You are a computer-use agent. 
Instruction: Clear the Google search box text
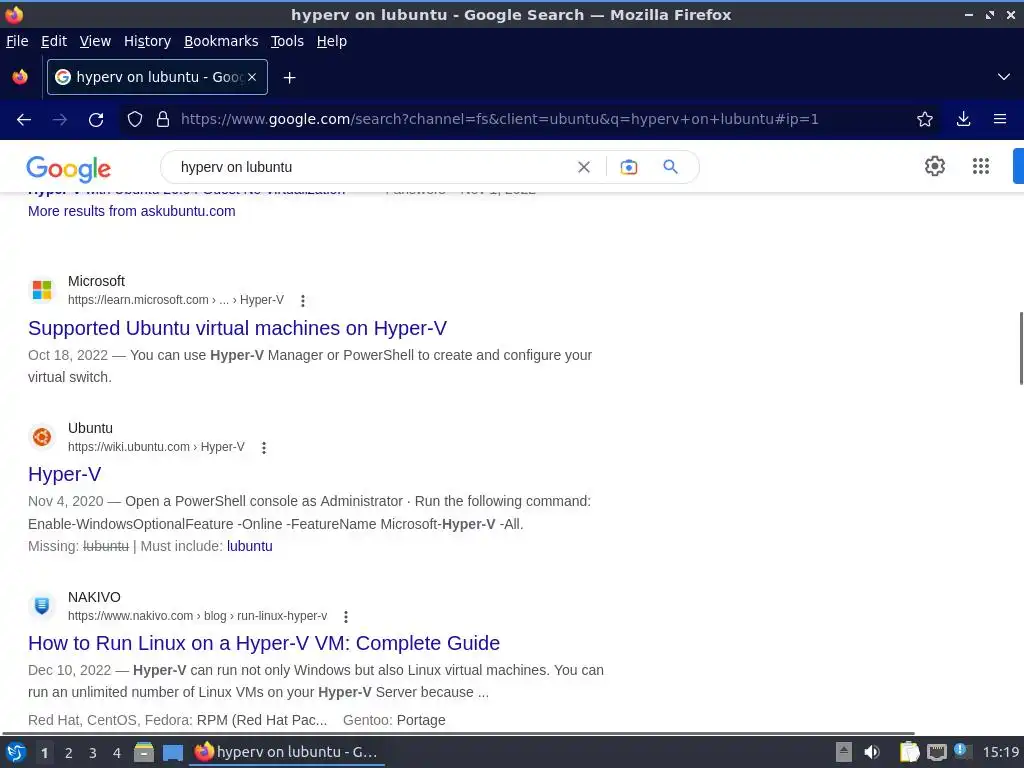coord(584,167)
